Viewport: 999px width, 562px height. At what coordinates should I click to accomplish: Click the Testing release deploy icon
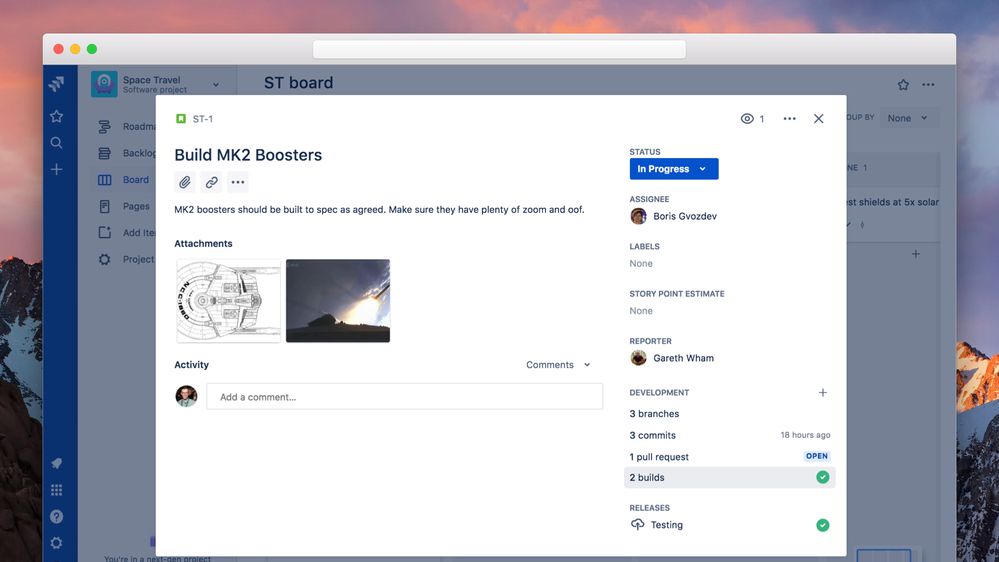coord(637,524)
